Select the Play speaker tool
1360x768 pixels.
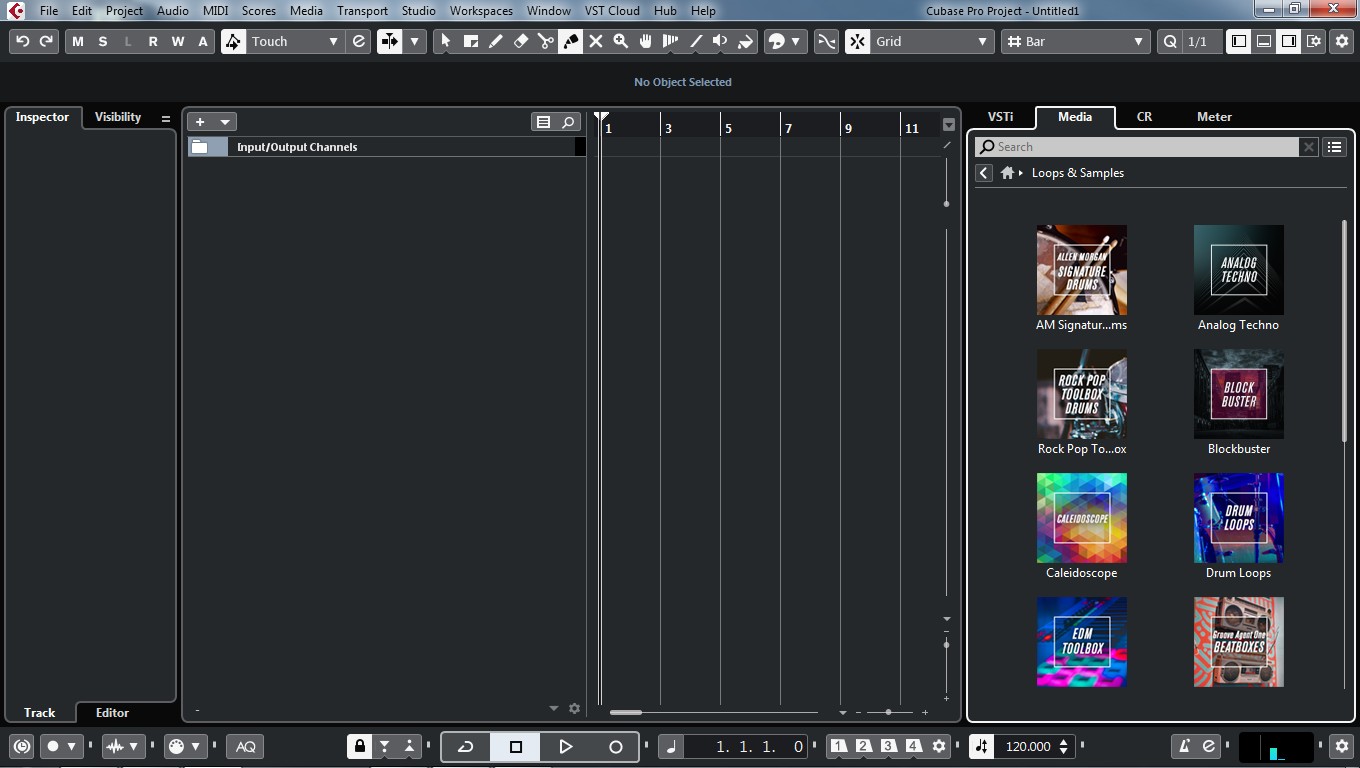pos(720,41)
